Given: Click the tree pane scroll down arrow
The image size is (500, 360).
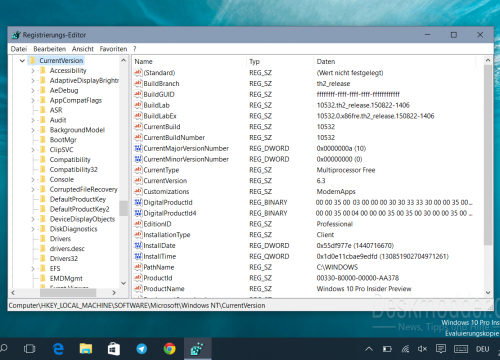Looking at the screenshot, I should [123, 283].
